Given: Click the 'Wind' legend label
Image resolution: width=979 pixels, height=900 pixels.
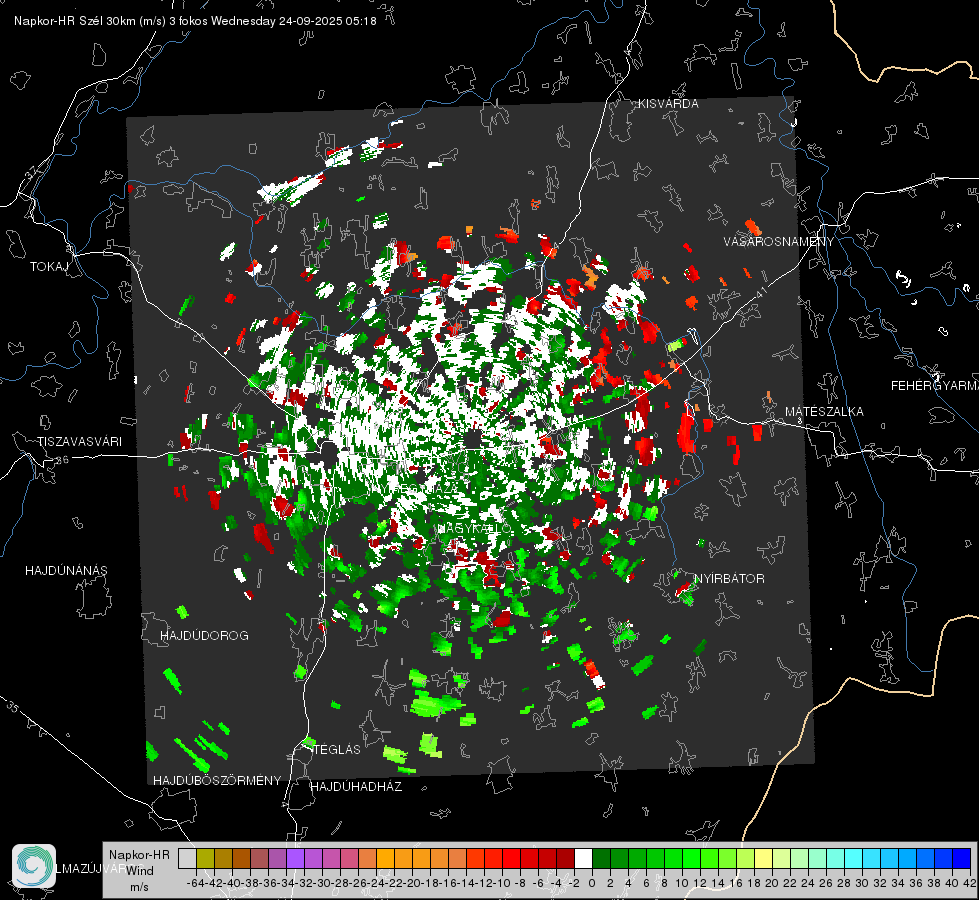Looking at the screenshot, I should click(140, 870).
